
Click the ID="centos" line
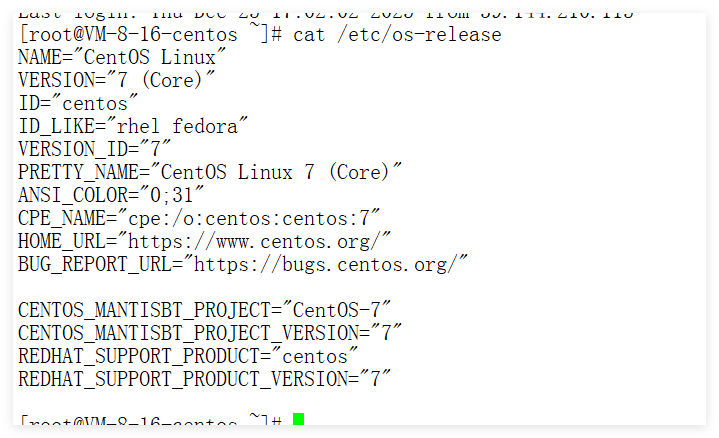tap(78, 103)
